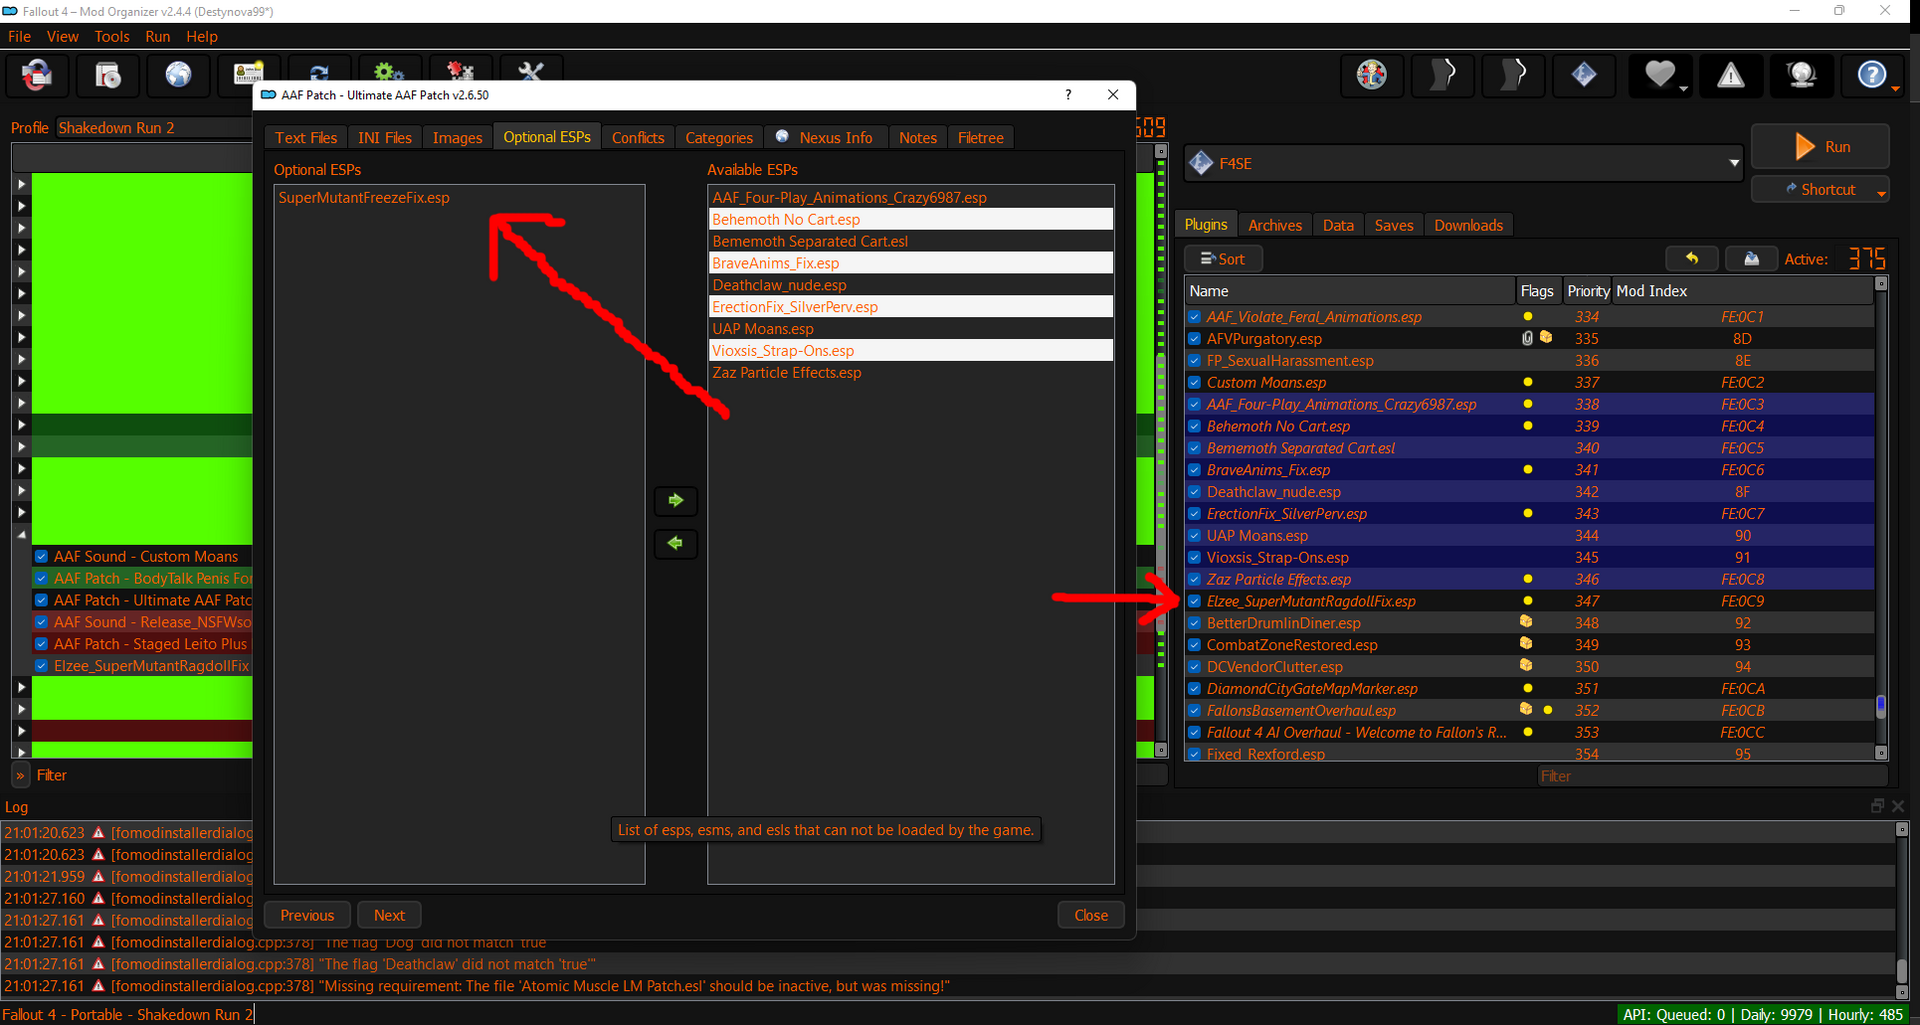The image size is (1920, 1025).
Task: Click the Log panel vertical scrollbar
Action: pos(1902,910)
